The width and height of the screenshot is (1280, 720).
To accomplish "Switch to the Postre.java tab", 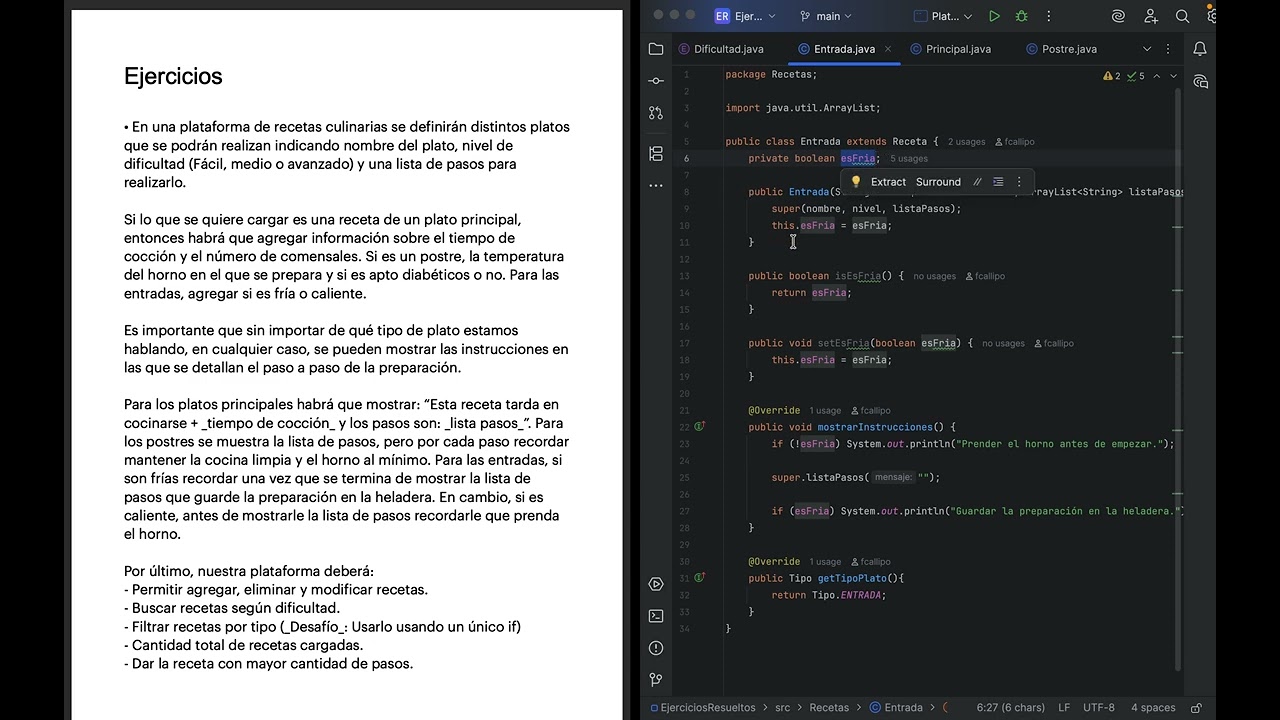I will point(1061,49).
